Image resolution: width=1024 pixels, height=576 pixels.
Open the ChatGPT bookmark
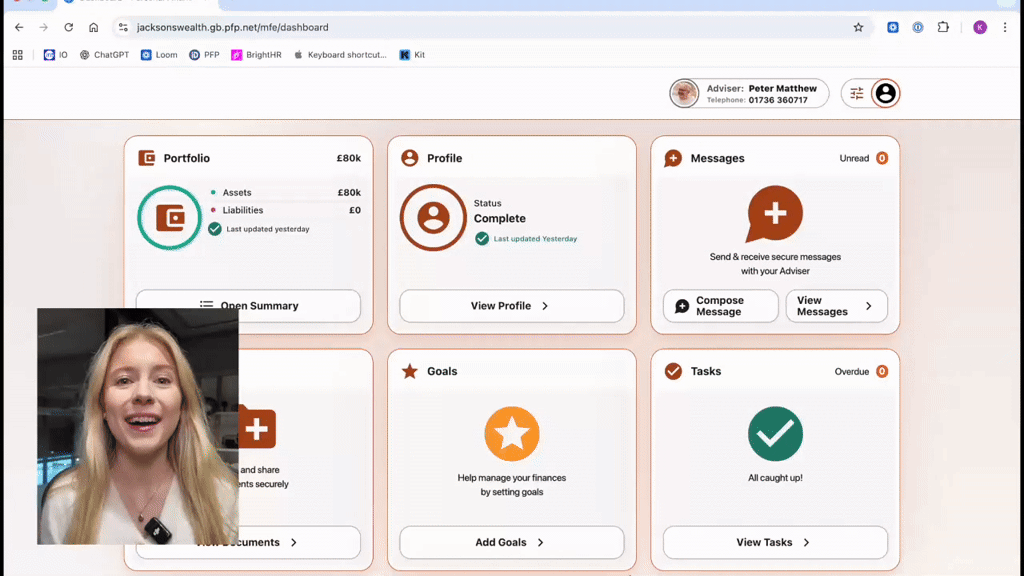point(104,55)
